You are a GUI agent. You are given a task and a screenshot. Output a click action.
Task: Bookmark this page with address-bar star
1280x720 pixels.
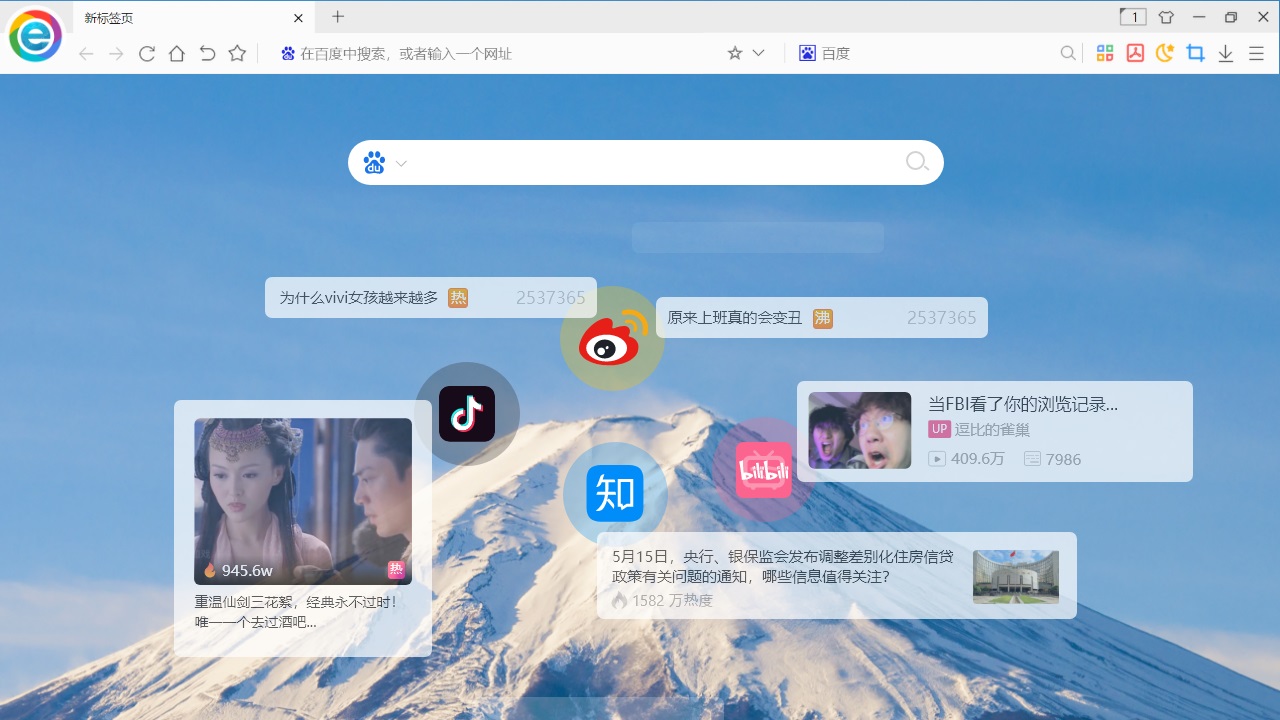click(735, 53)
